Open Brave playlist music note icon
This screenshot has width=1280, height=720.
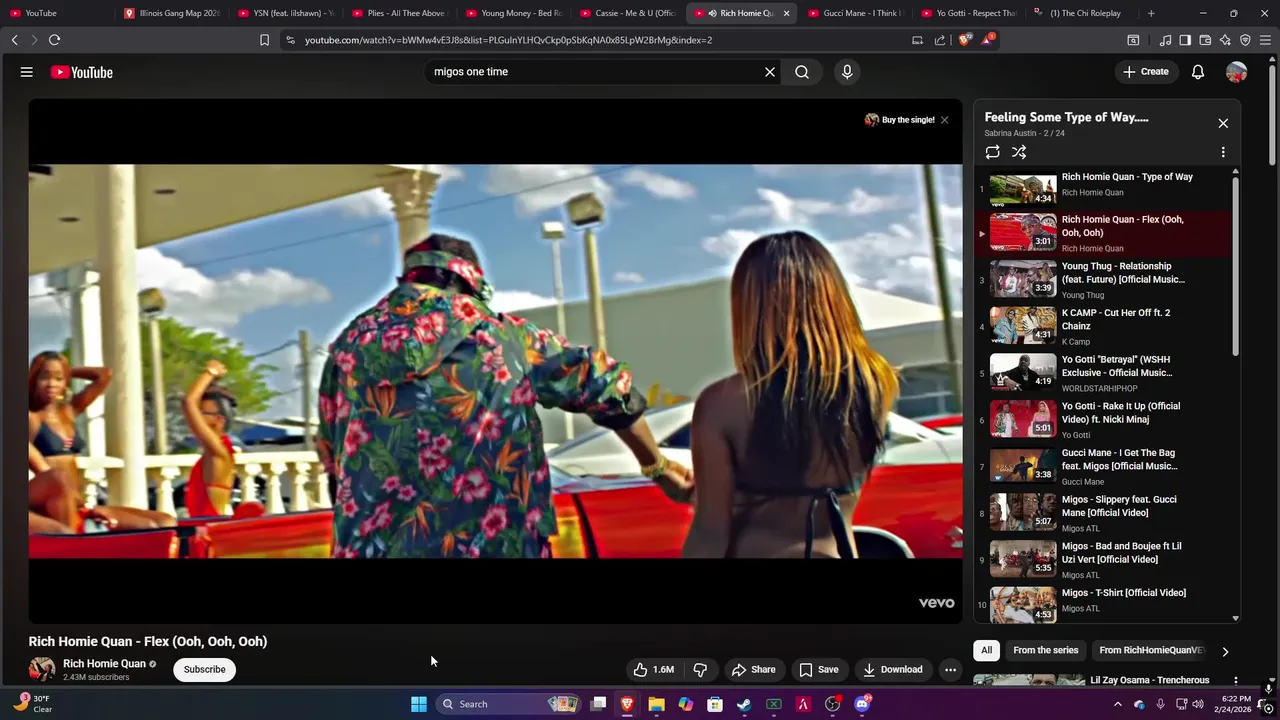click(x=1165, y=40)
